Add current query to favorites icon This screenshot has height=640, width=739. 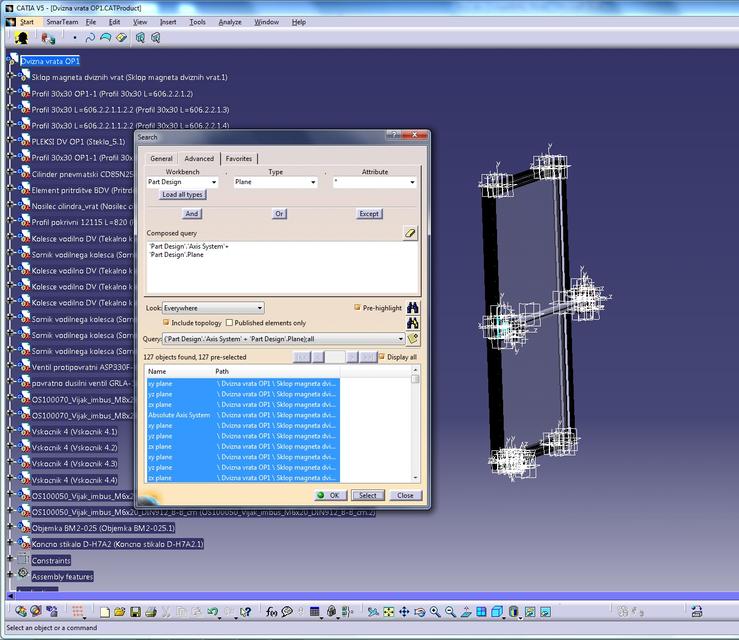click(413, 339)
